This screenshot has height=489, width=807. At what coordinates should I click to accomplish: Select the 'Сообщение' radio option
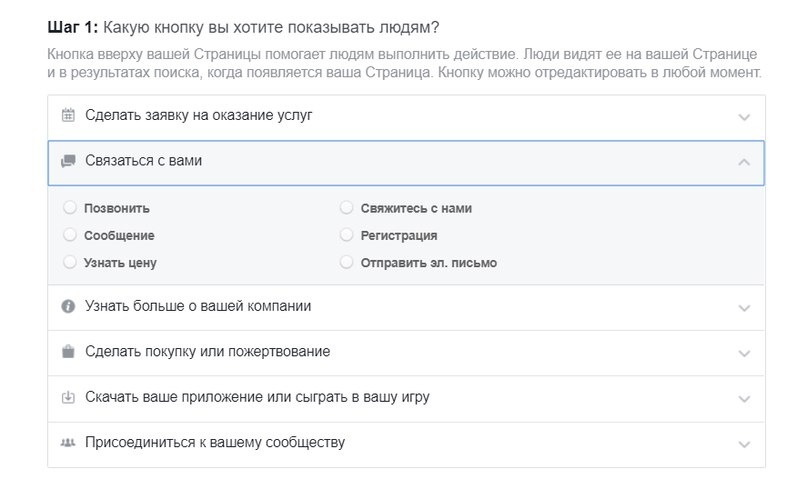[69, 235]
